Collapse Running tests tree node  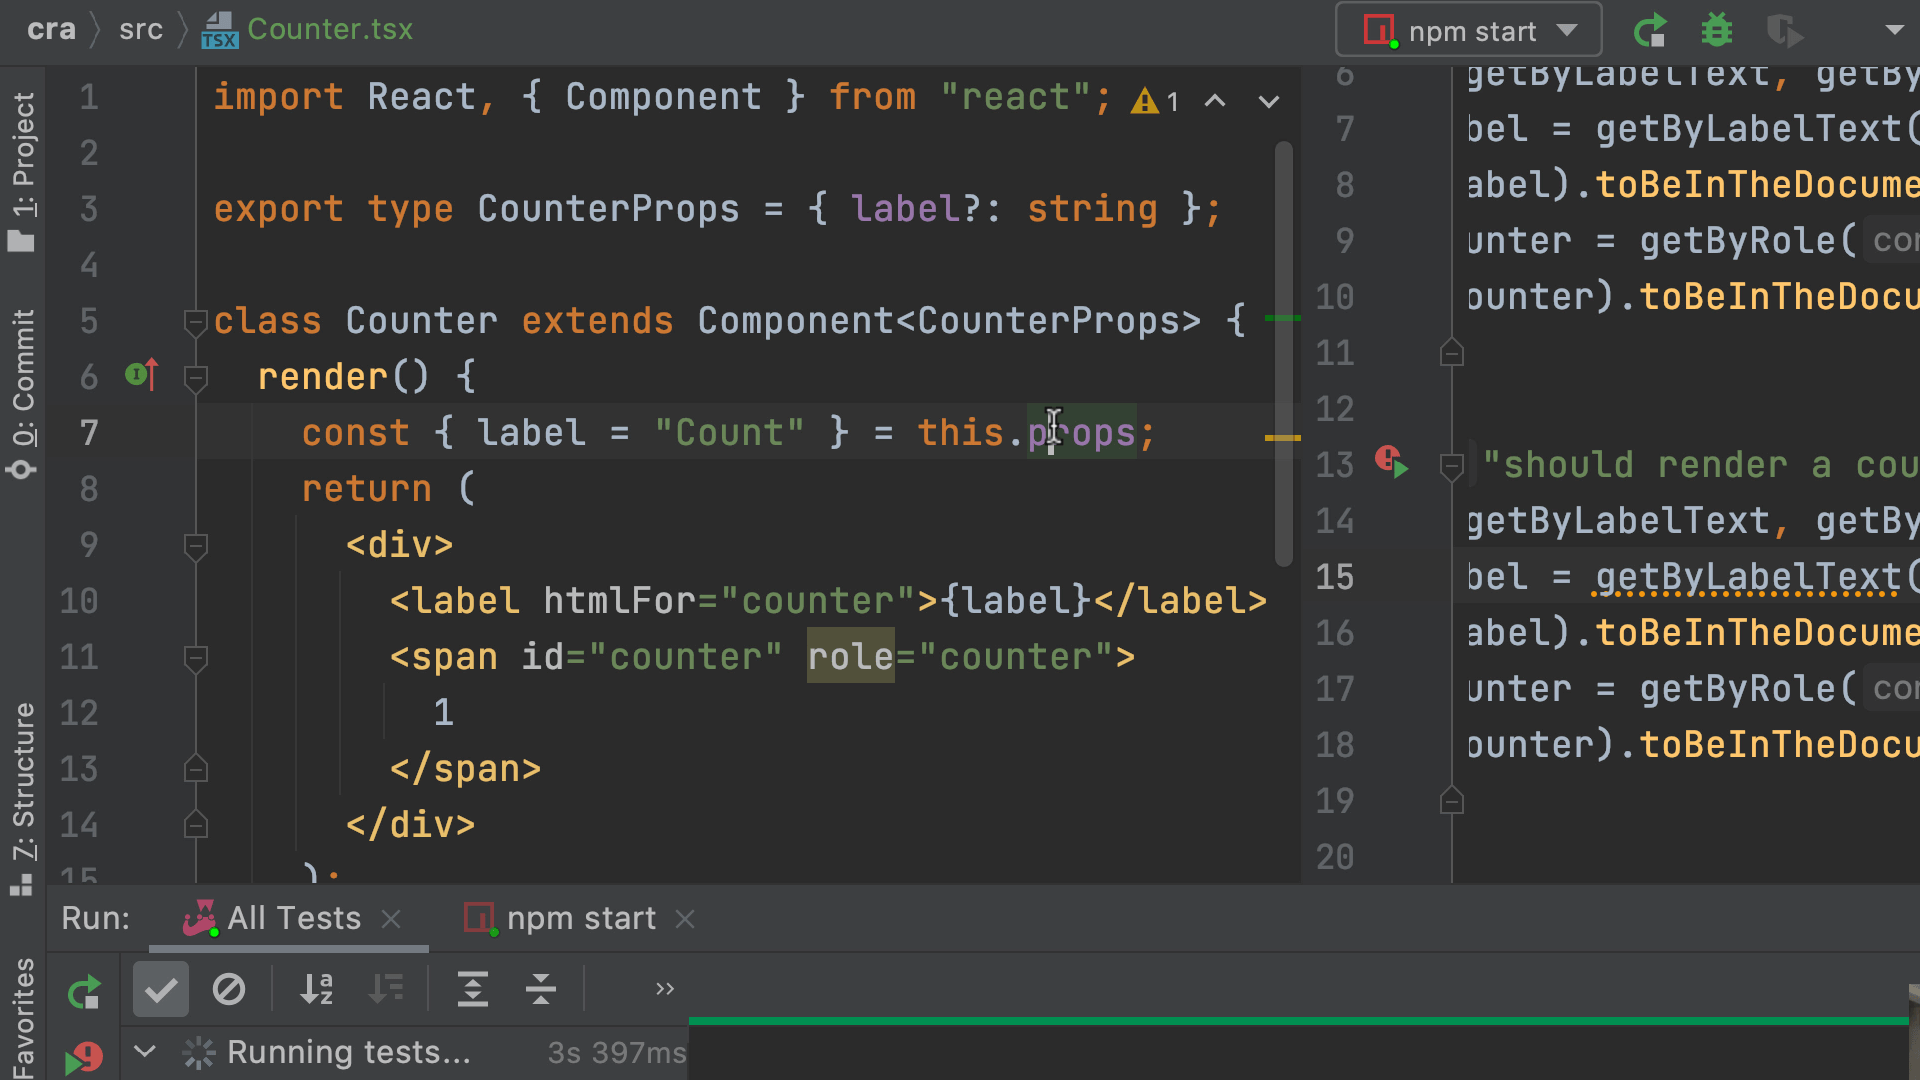145,1052
